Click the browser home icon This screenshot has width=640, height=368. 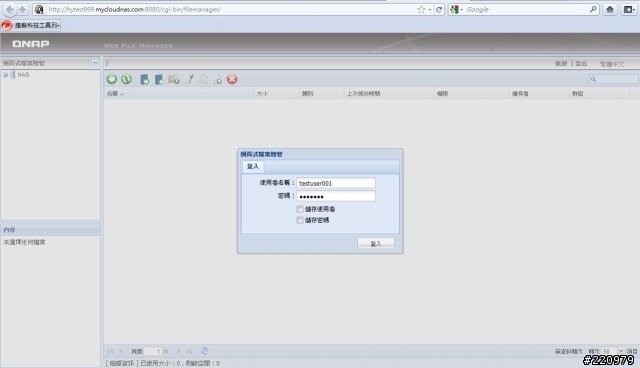click(610, 9)
